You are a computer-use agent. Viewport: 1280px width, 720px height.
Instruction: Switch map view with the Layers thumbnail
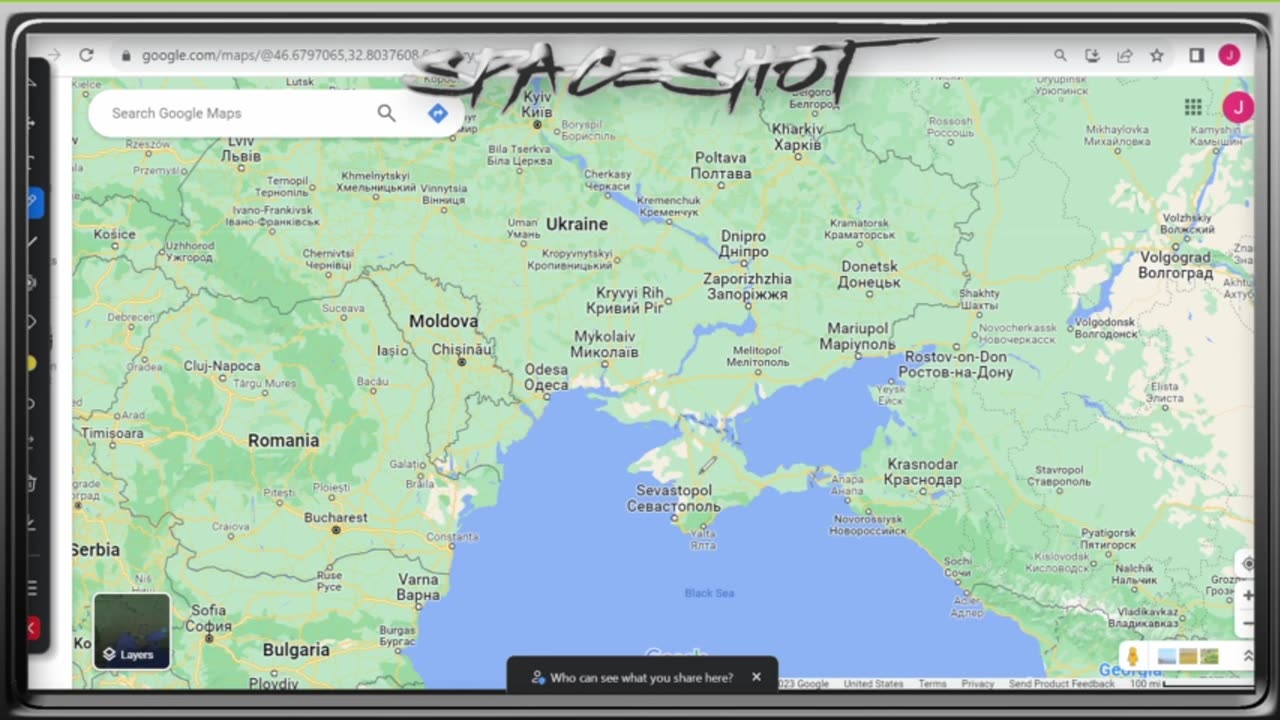132,631
